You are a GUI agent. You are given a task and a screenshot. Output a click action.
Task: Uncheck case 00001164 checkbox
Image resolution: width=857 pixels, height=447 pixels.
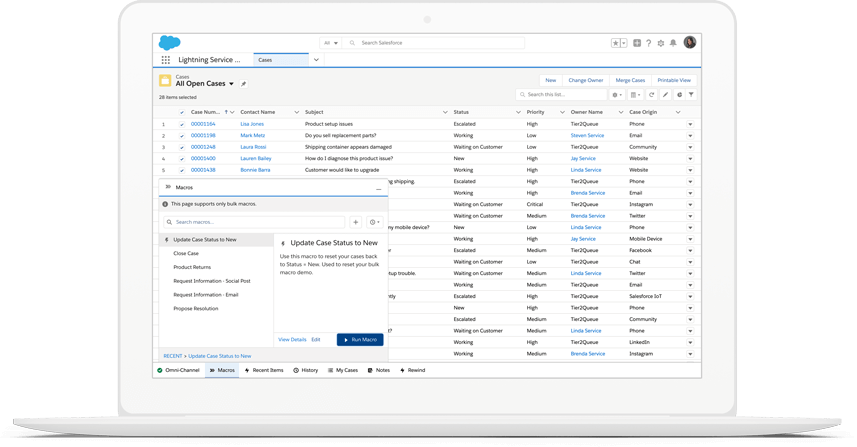coord(182,125)
